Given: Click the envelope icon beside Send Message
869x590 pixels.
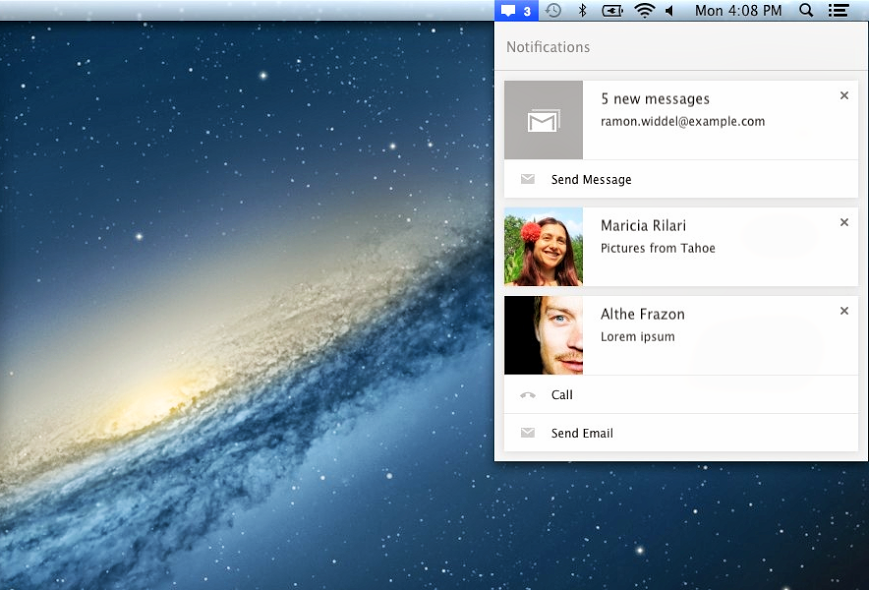Looking at the screenshot, I should 528,179.
